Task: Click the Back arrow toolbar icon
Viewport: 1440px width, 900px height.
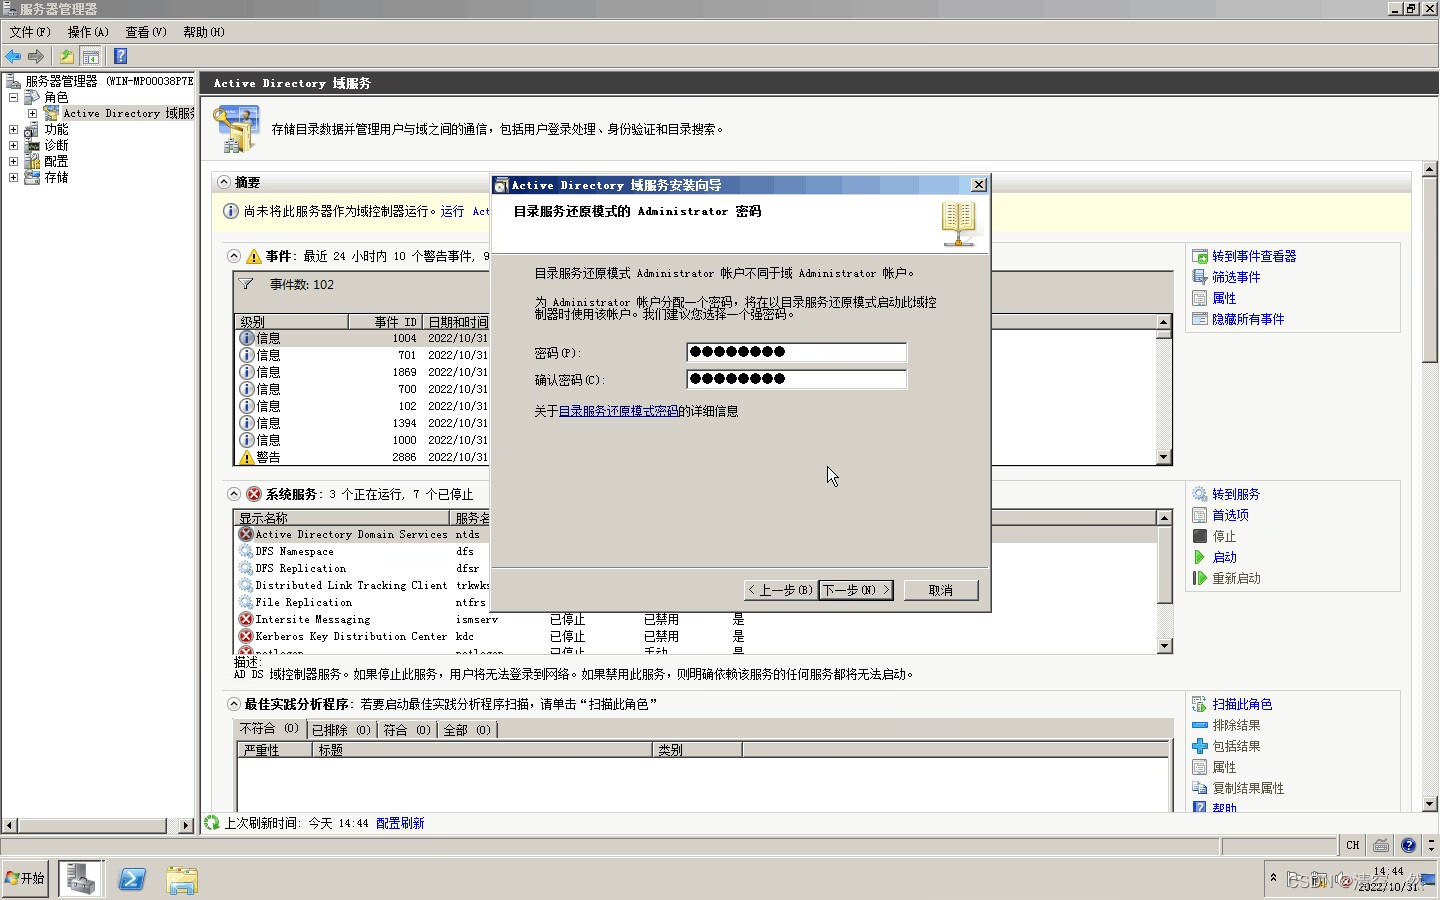Action: point(13,57)
